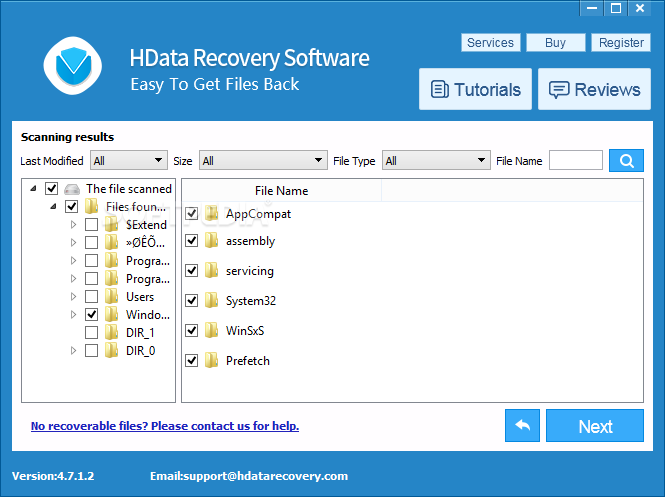Click the drive icon of The file scanned

[72, 189]
